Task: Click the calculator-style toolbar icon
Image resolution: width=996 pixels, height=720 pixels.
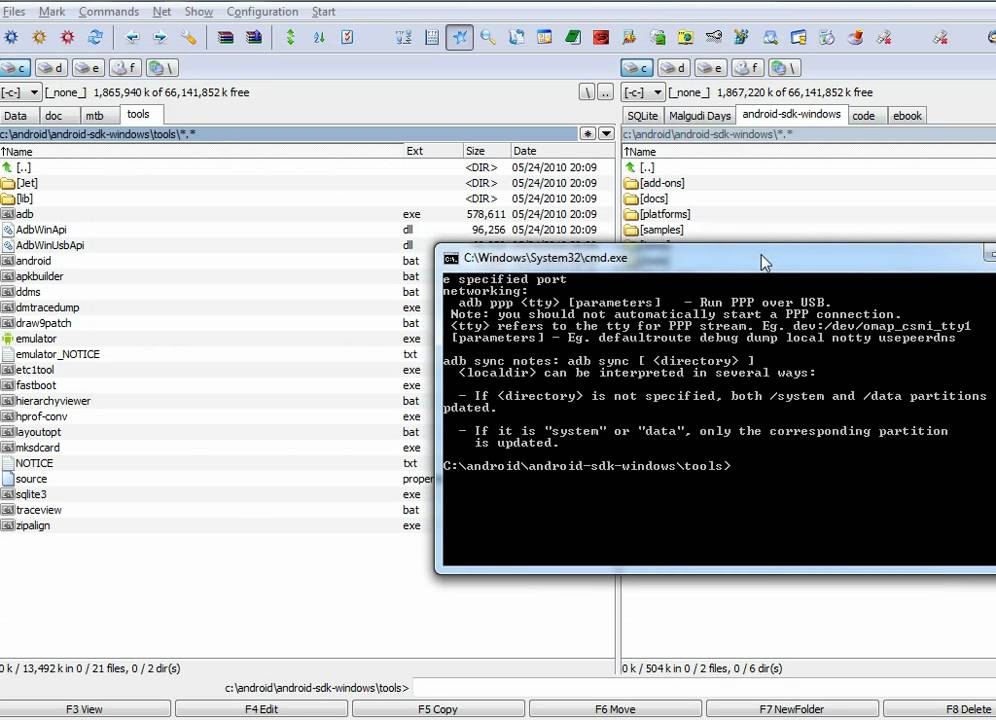Action: point(432,37)
